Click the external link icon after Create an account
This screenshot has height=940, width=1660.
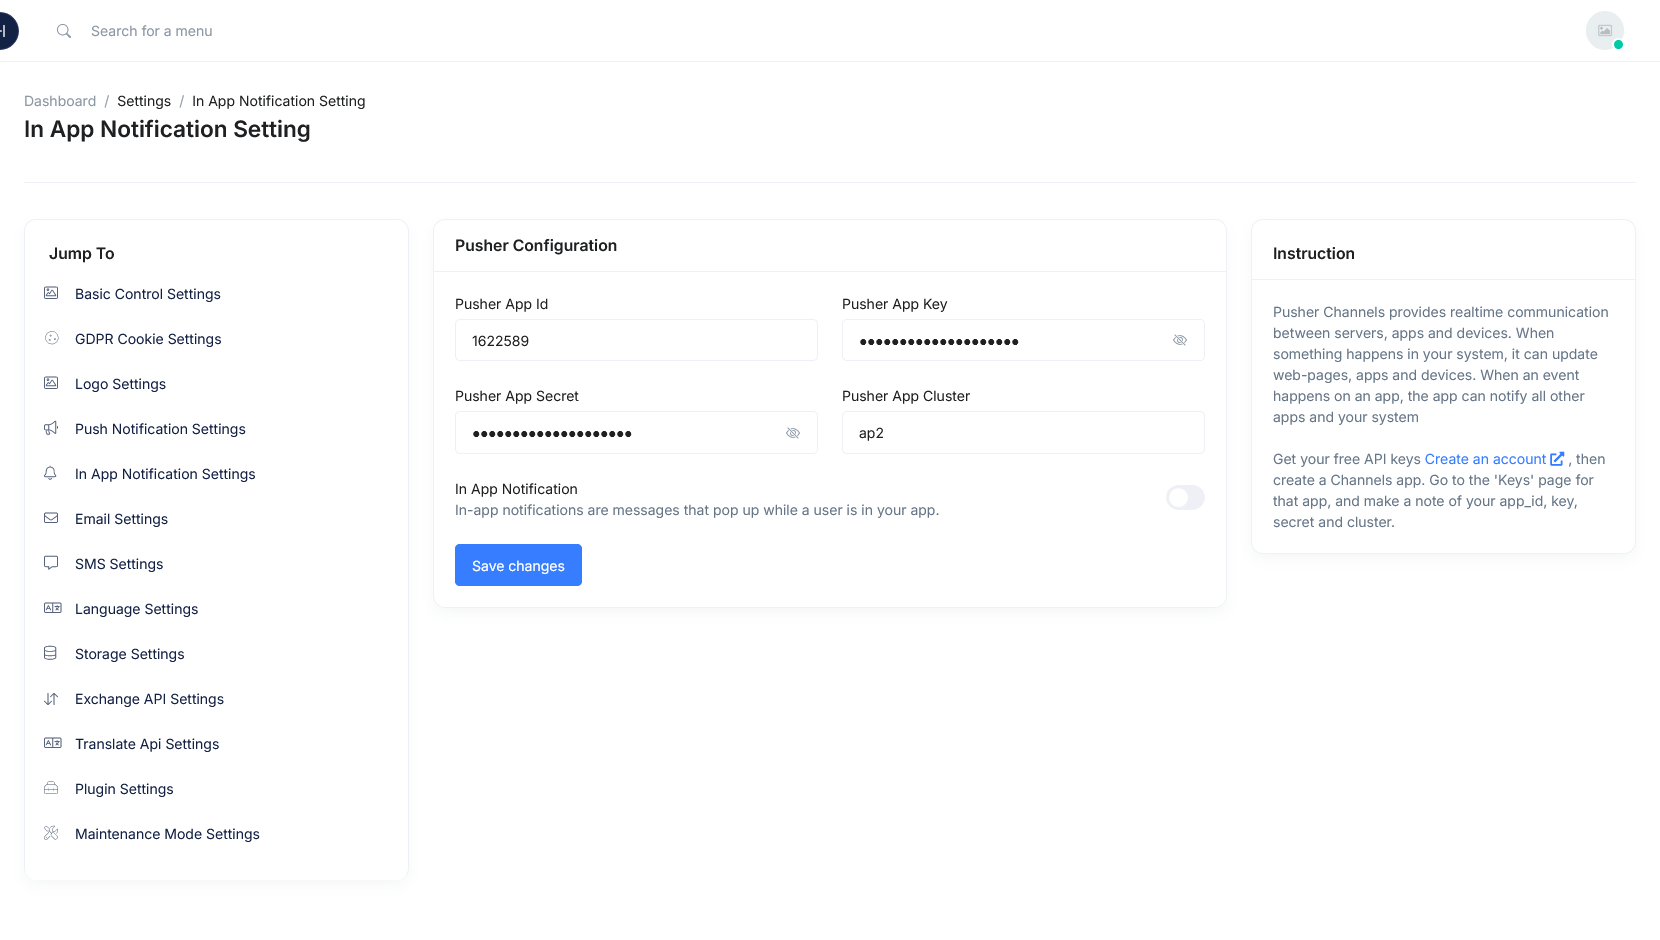click(1557, 459)
